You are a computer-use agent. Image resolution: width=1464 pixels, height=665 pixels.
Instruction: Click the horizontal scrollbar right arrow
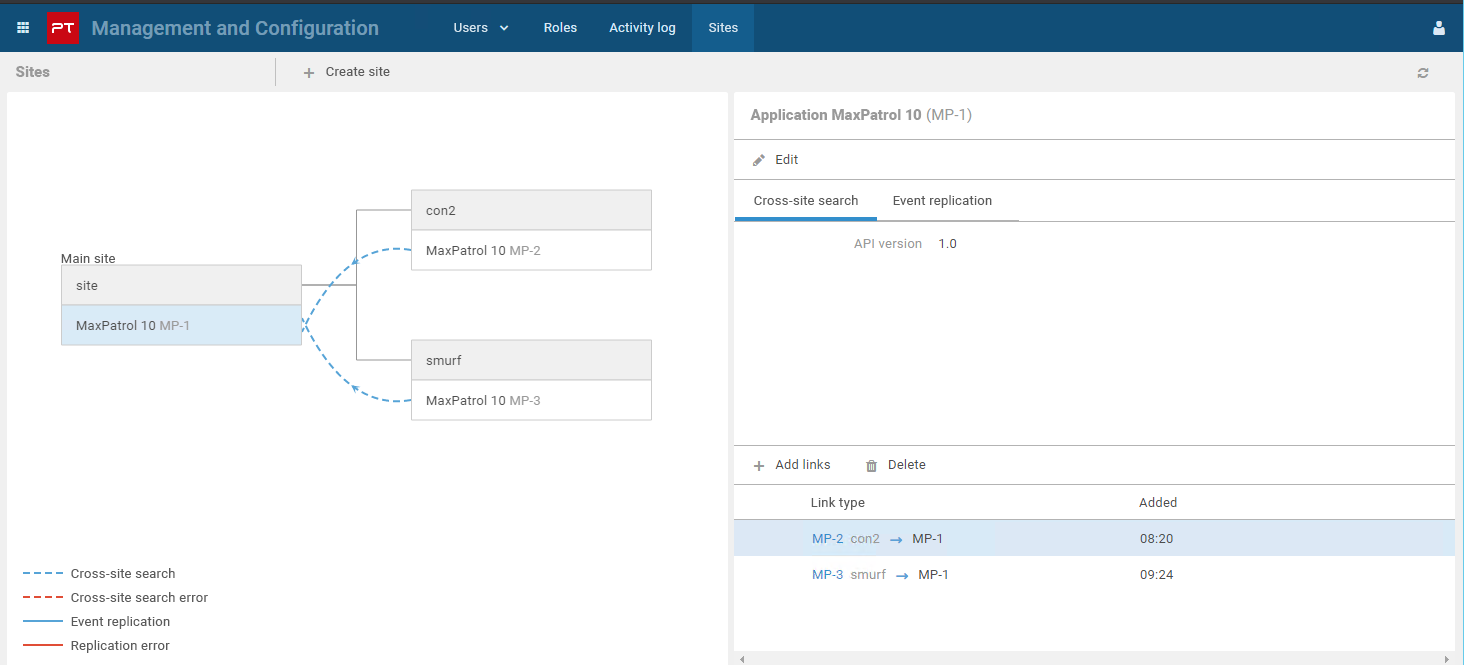pos(1448,659)
